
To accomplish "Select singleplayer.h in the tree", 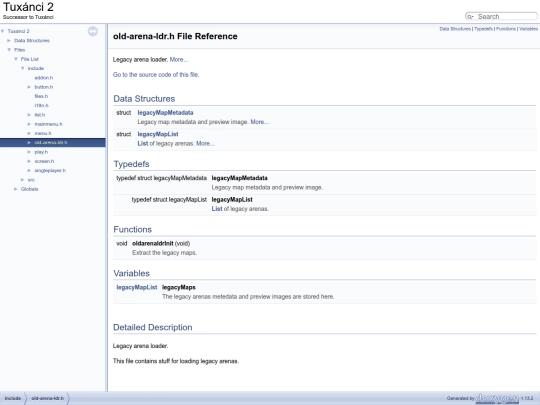I will click(50, 170).
